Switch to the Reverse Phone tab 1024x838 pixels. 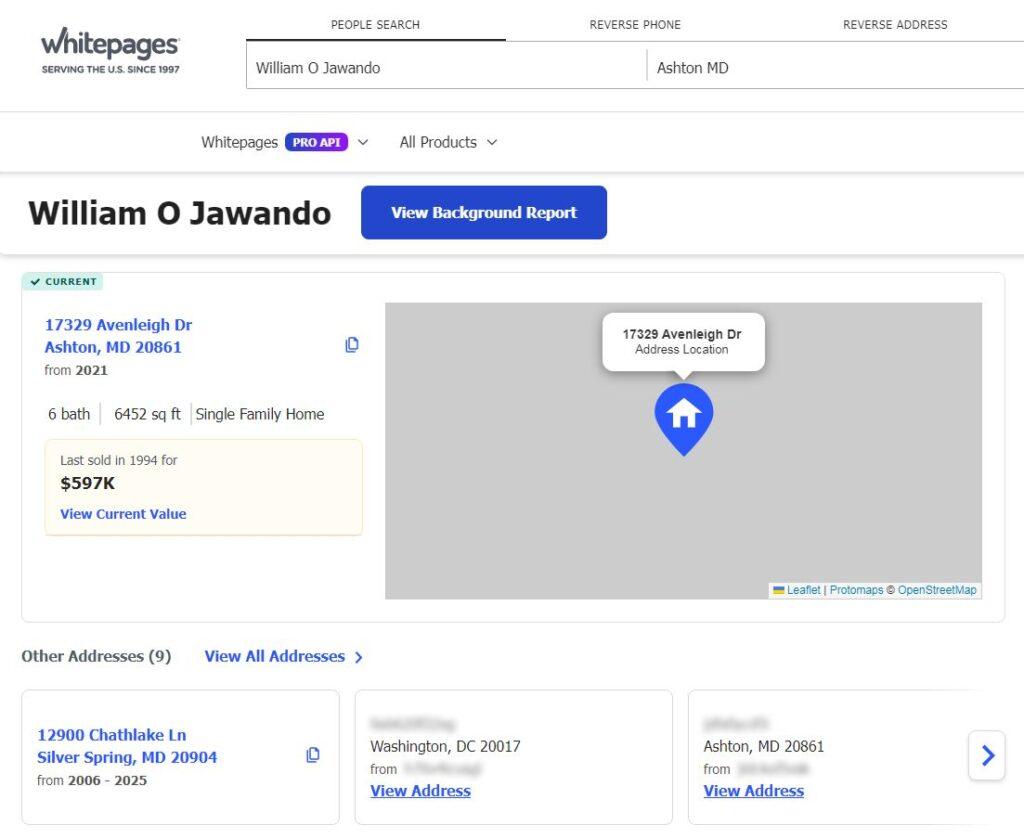635,25
